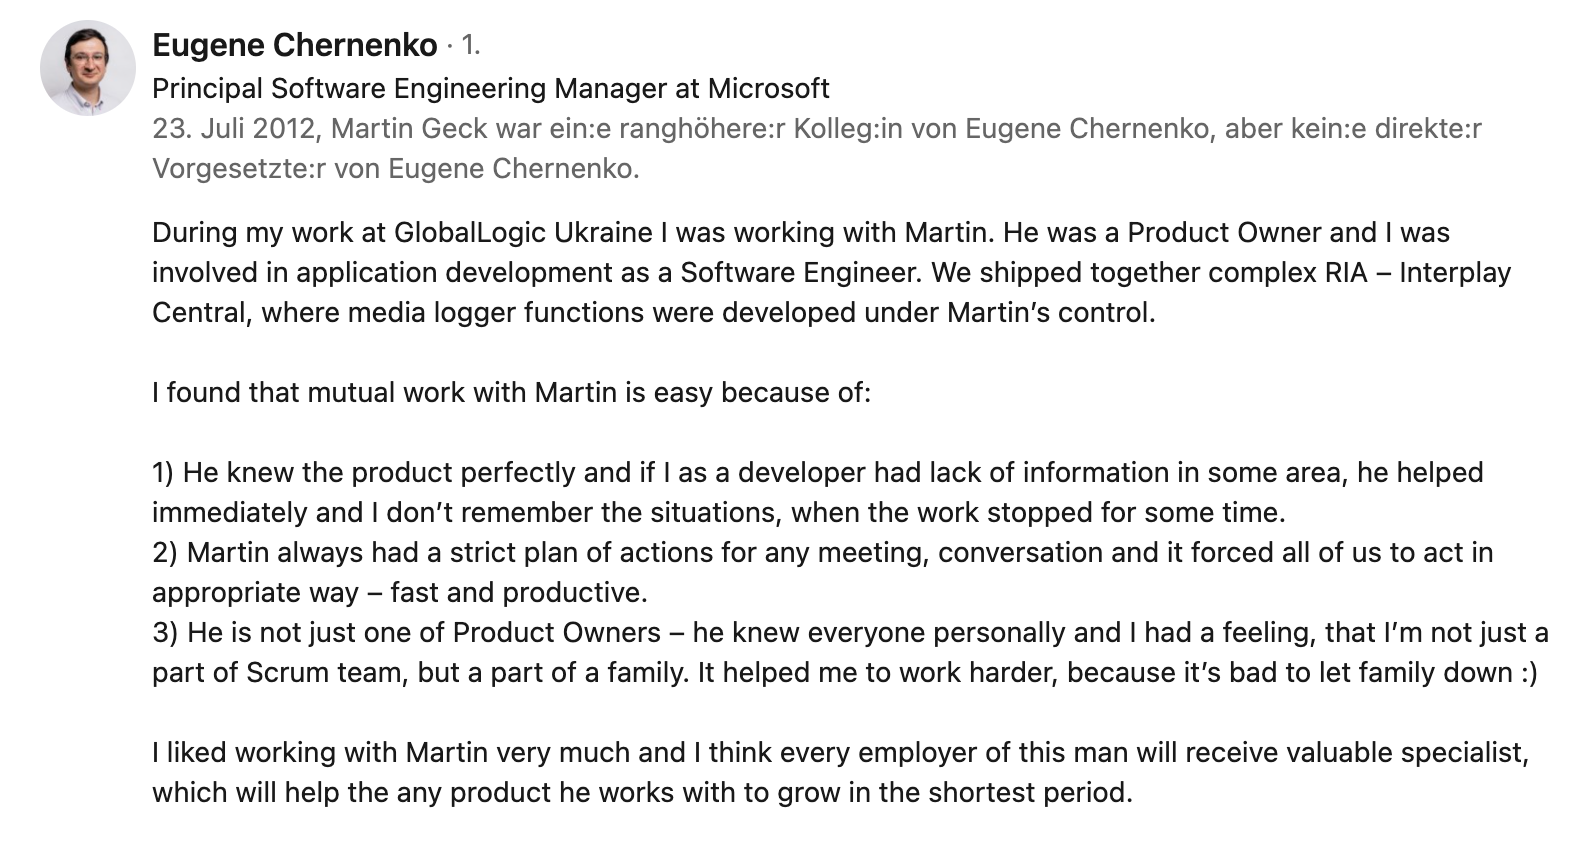This screenshot has width=1588, height=852.
Task: Click the sentence I found that mutual work
Action: 511,393
